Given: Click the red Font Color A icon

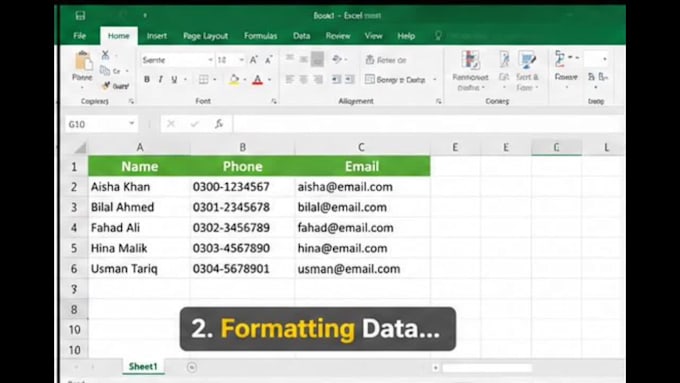Looking at the screenshot, I should (x=258, y=80).
